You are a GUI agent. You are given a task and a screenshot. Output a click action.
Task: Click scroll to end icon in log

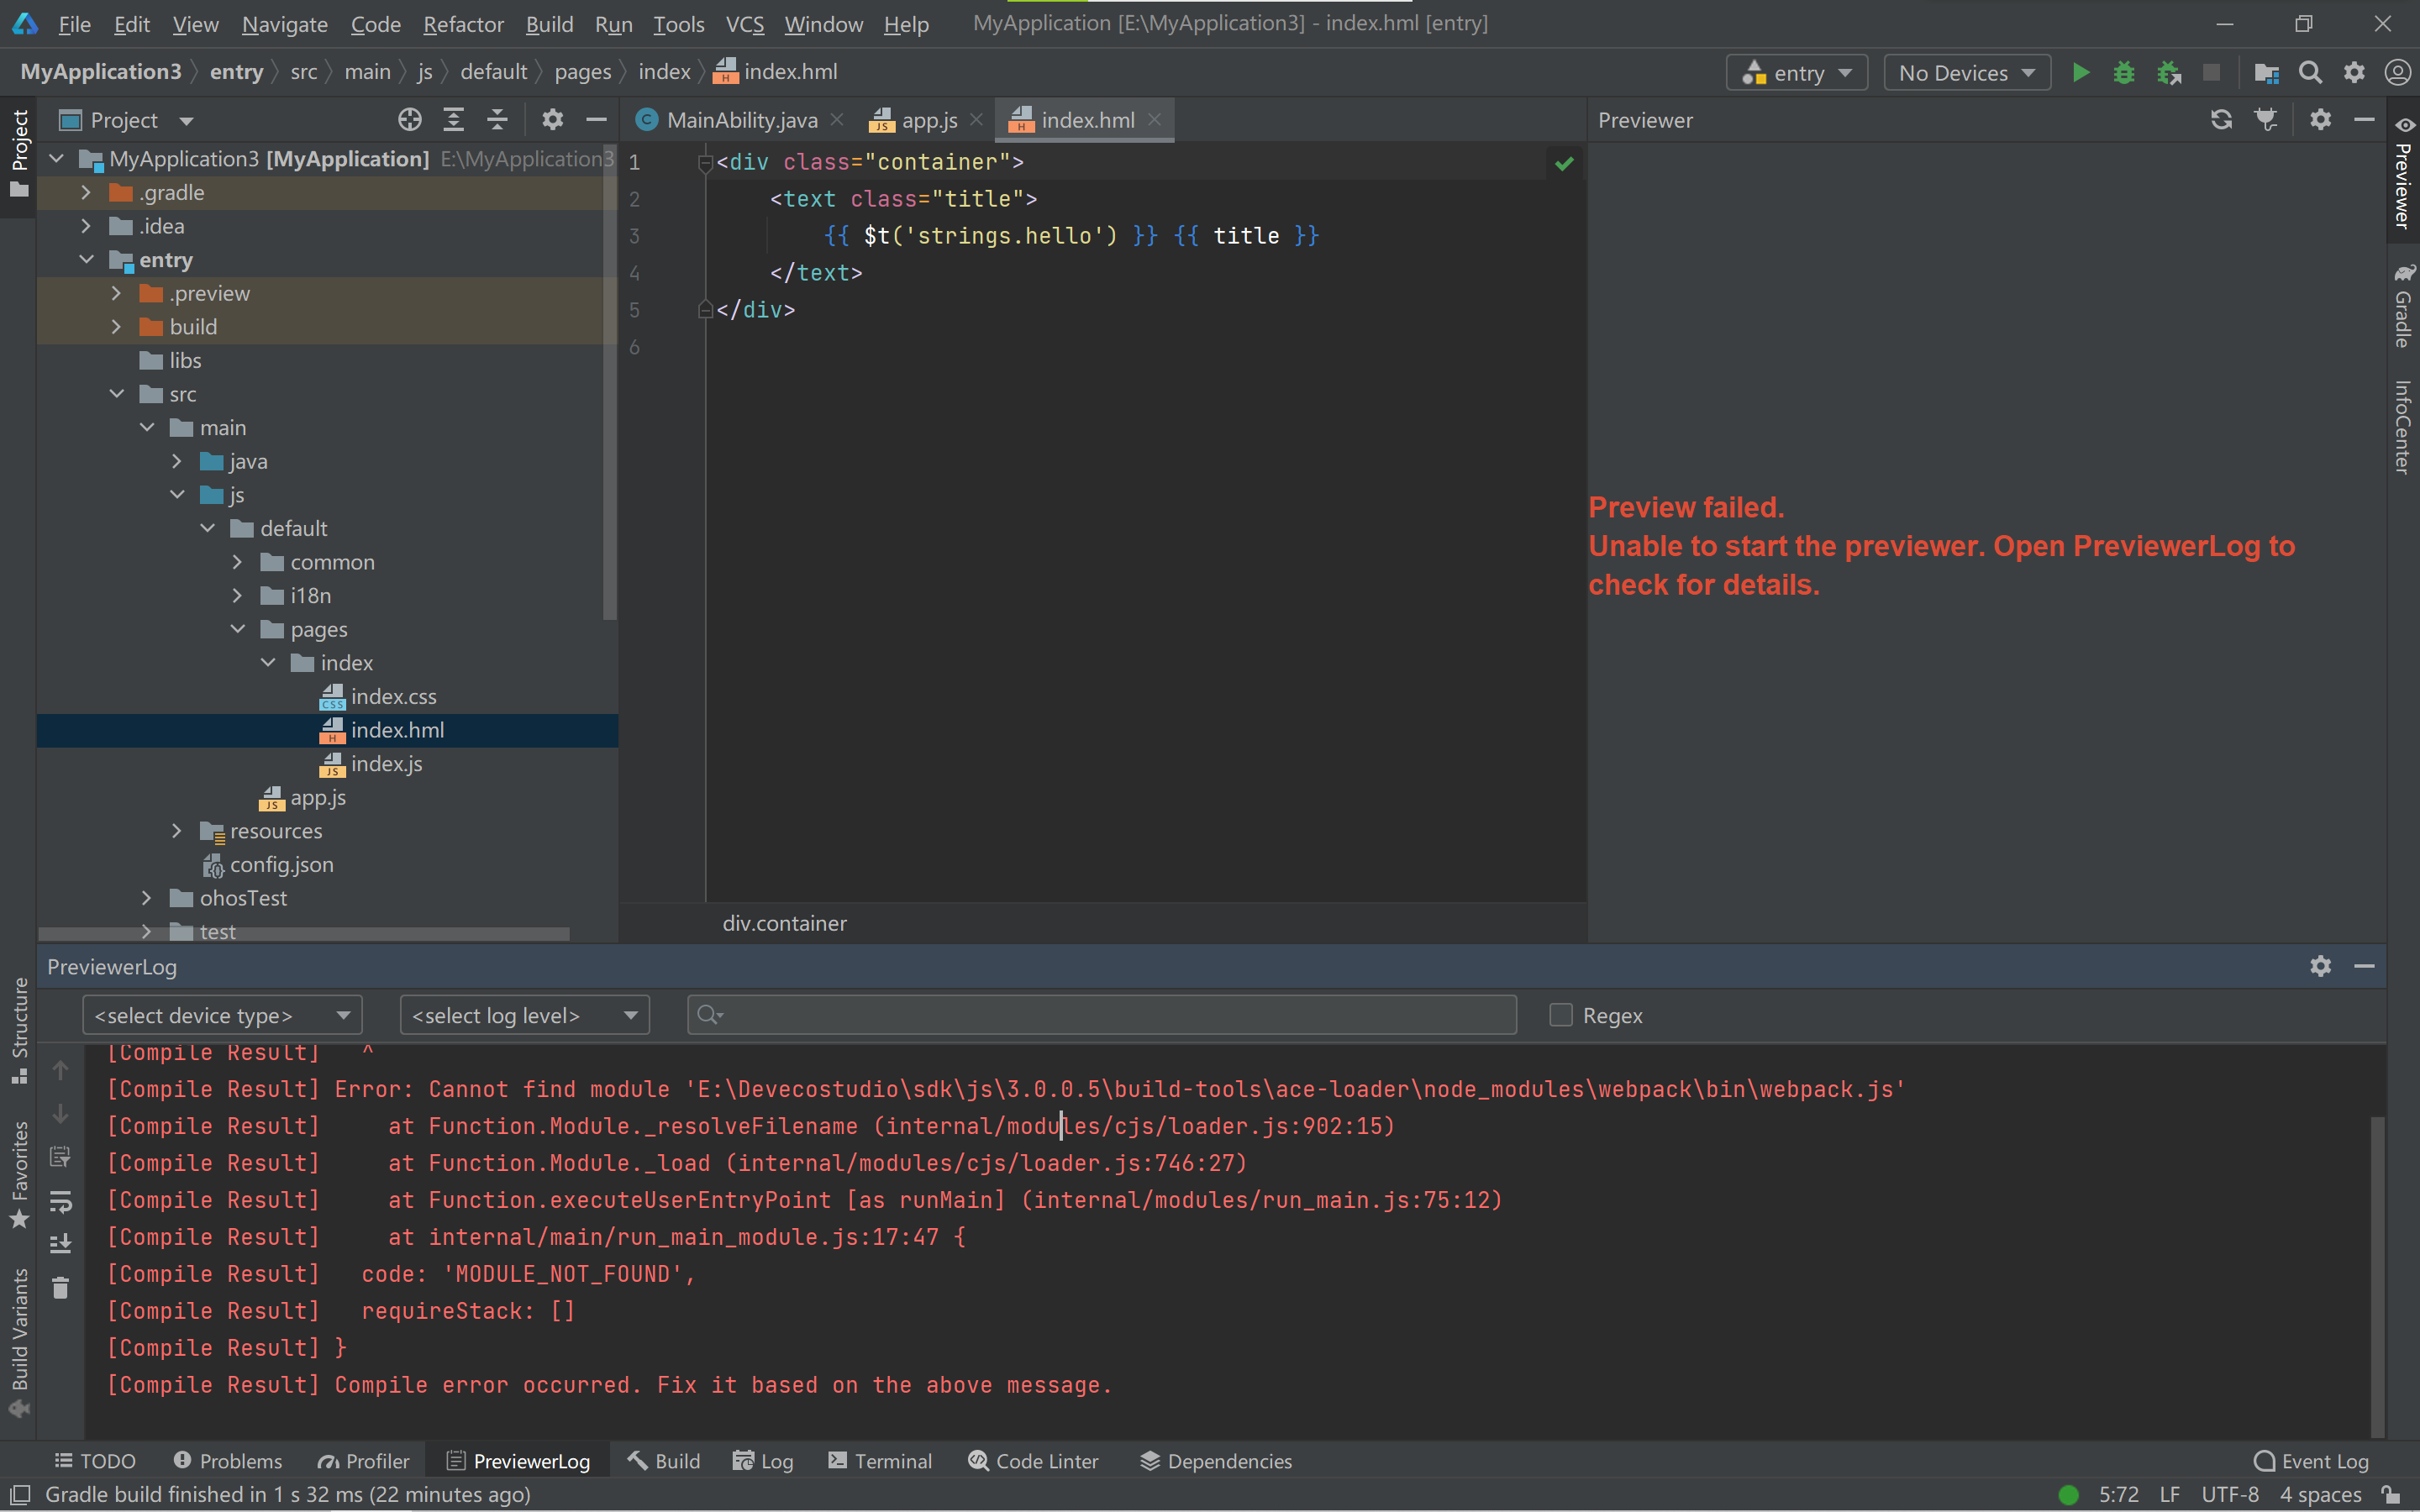60,1243
